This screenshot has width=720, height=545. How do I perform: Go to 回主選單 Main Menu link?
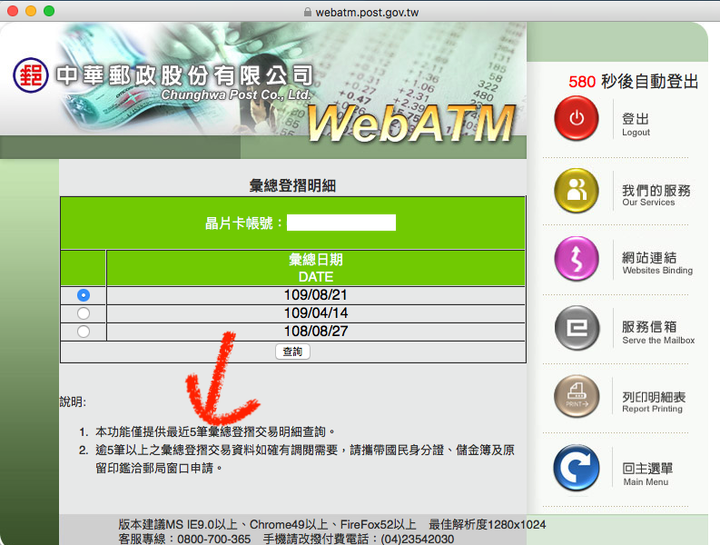[647, 474]
